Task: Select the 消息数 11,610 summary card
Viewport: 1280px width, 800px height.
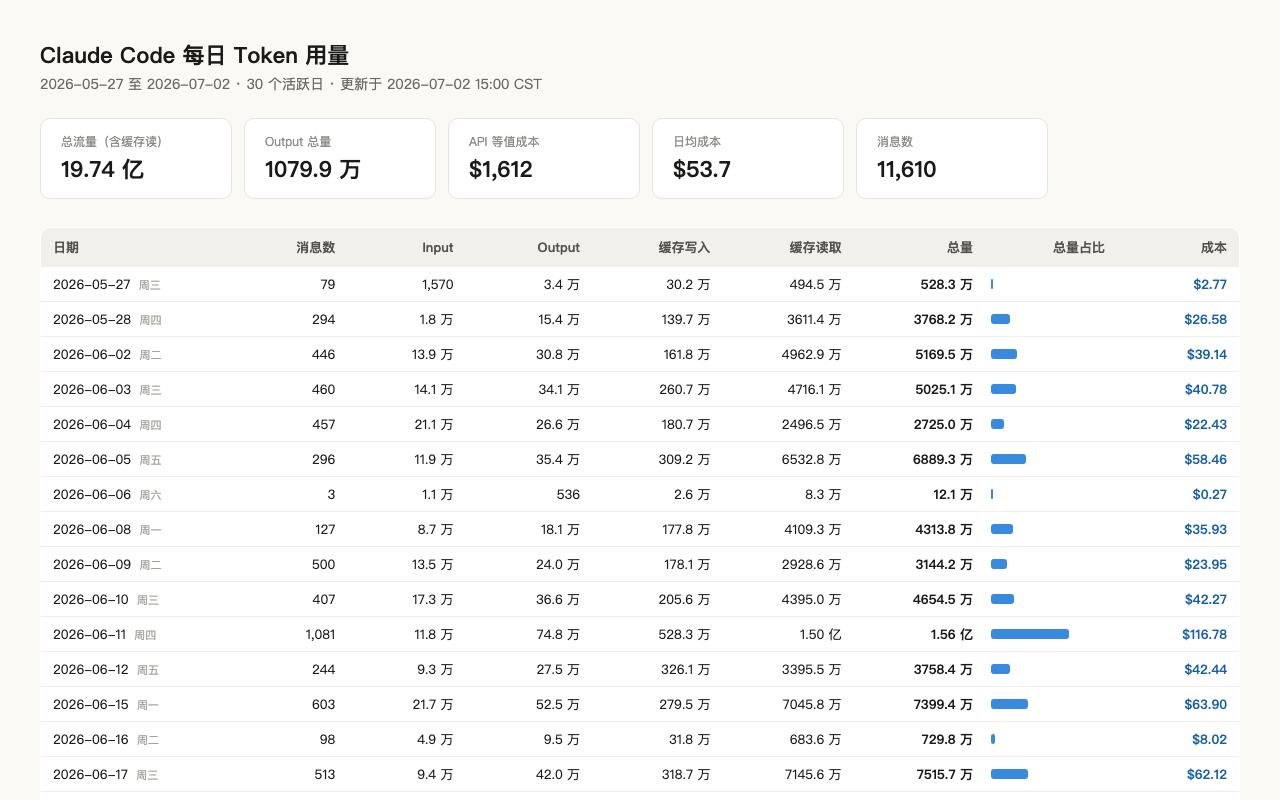Action: pos(952,158)
